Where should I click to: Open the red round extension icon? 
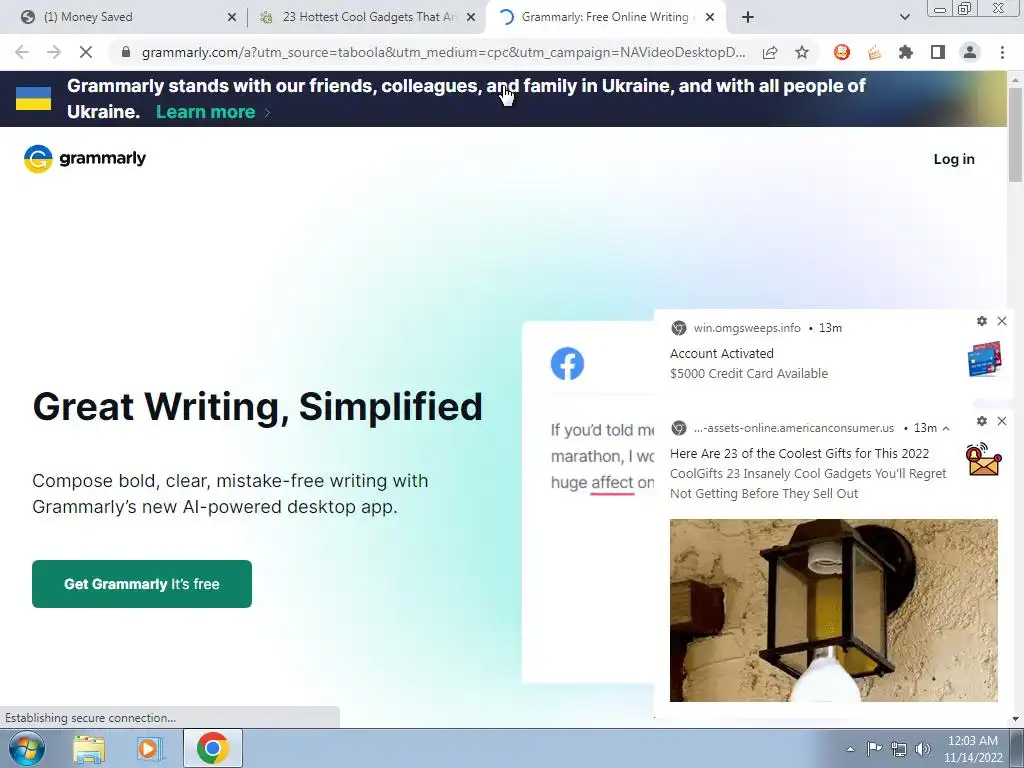tap(842, 52)
